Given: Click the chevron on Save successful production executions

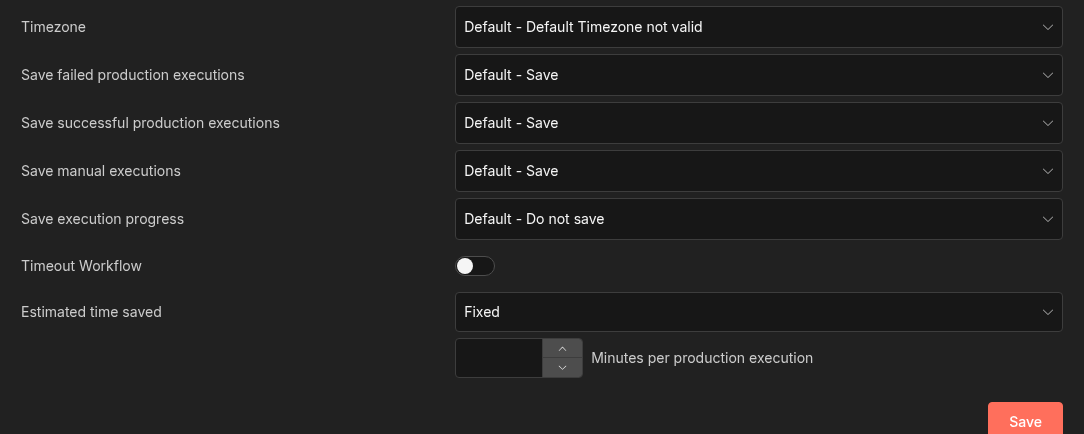Looking at the screenshot, I should pyautogui.click(x=1047, y=123).
